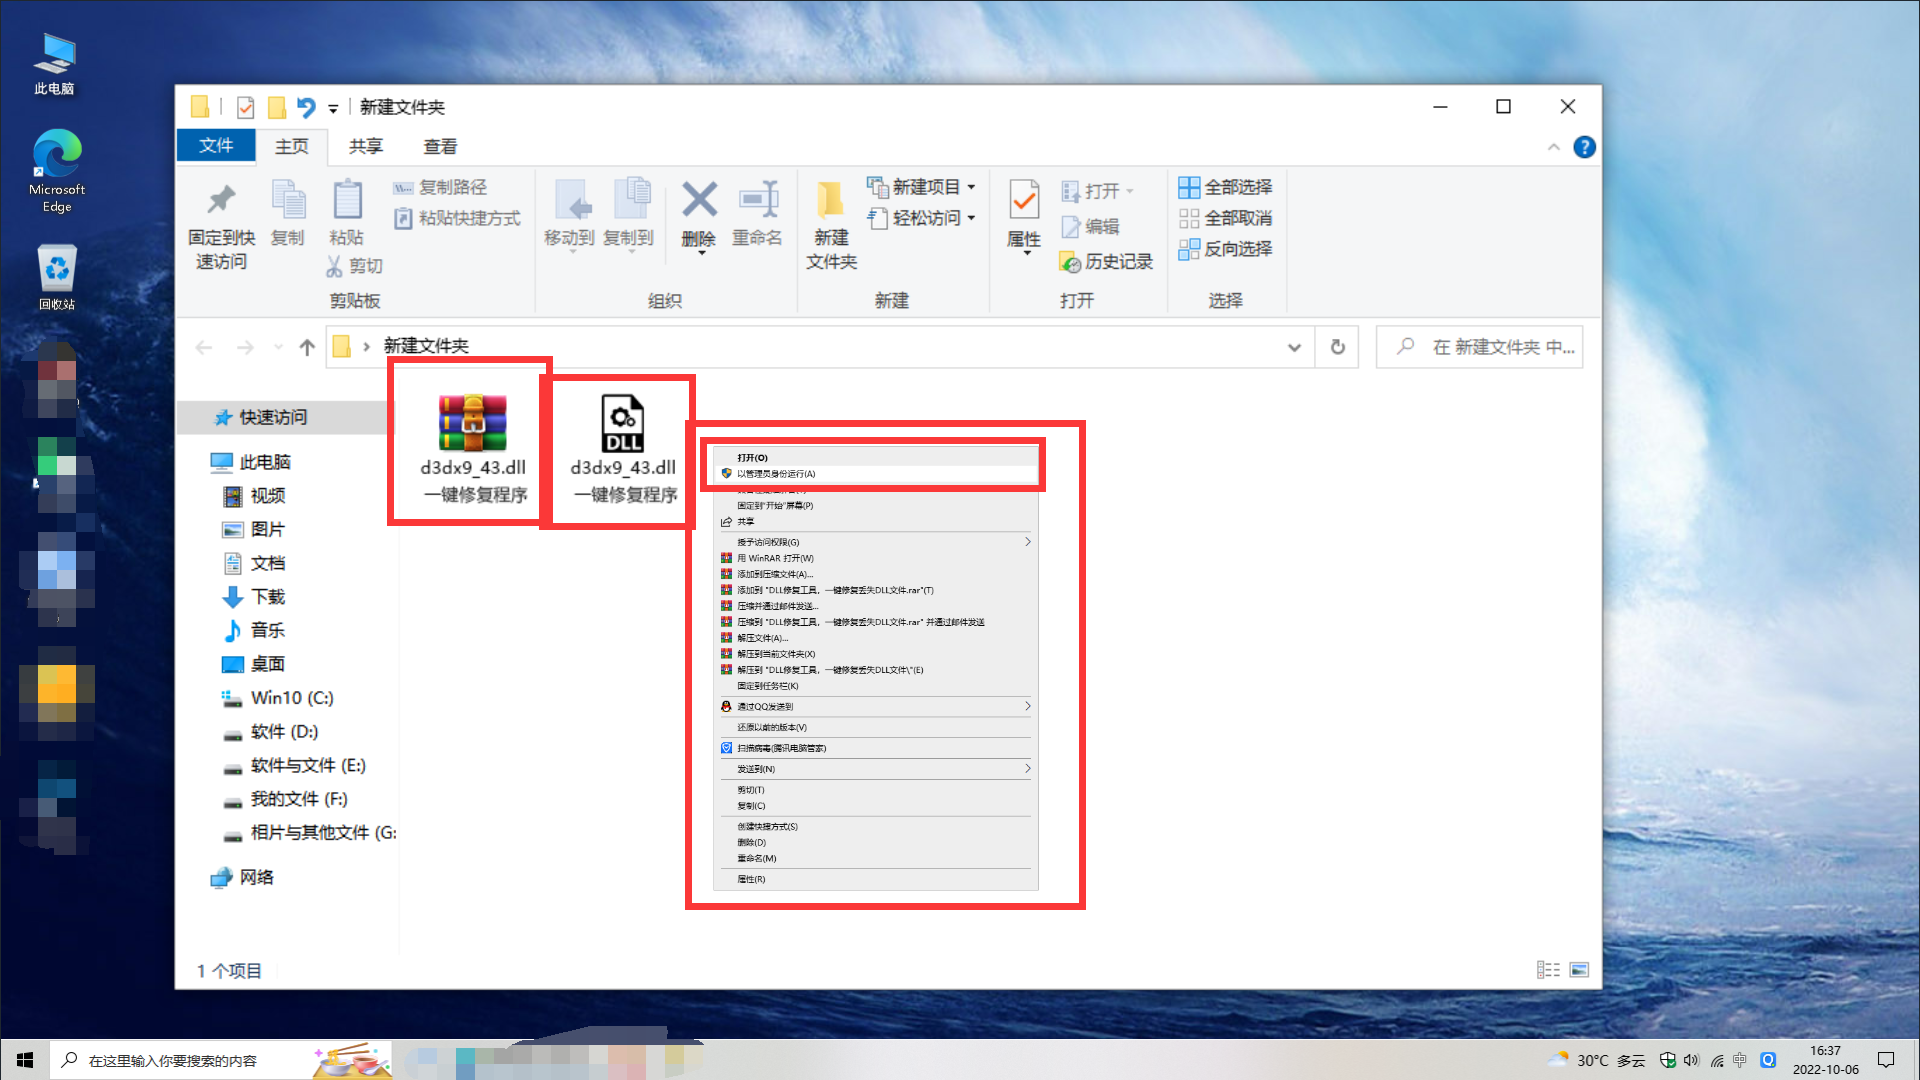The image size is (1920, 1080).
Task: Switch to the 查看 ribbon tab
Action: point(439,146)
